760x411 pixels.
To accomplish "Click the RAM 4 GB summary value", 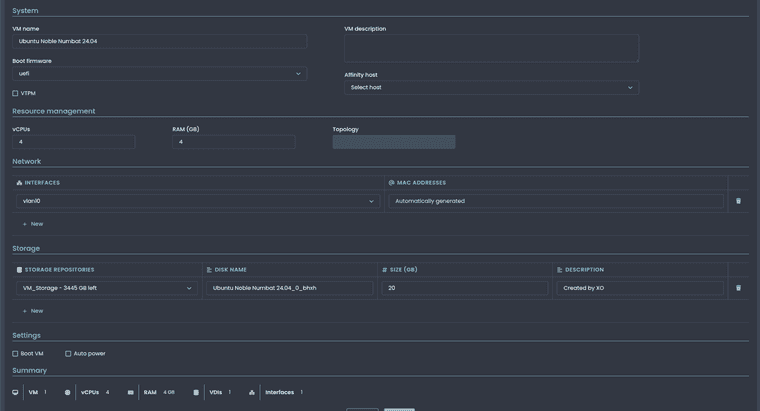I will point(169,392).
